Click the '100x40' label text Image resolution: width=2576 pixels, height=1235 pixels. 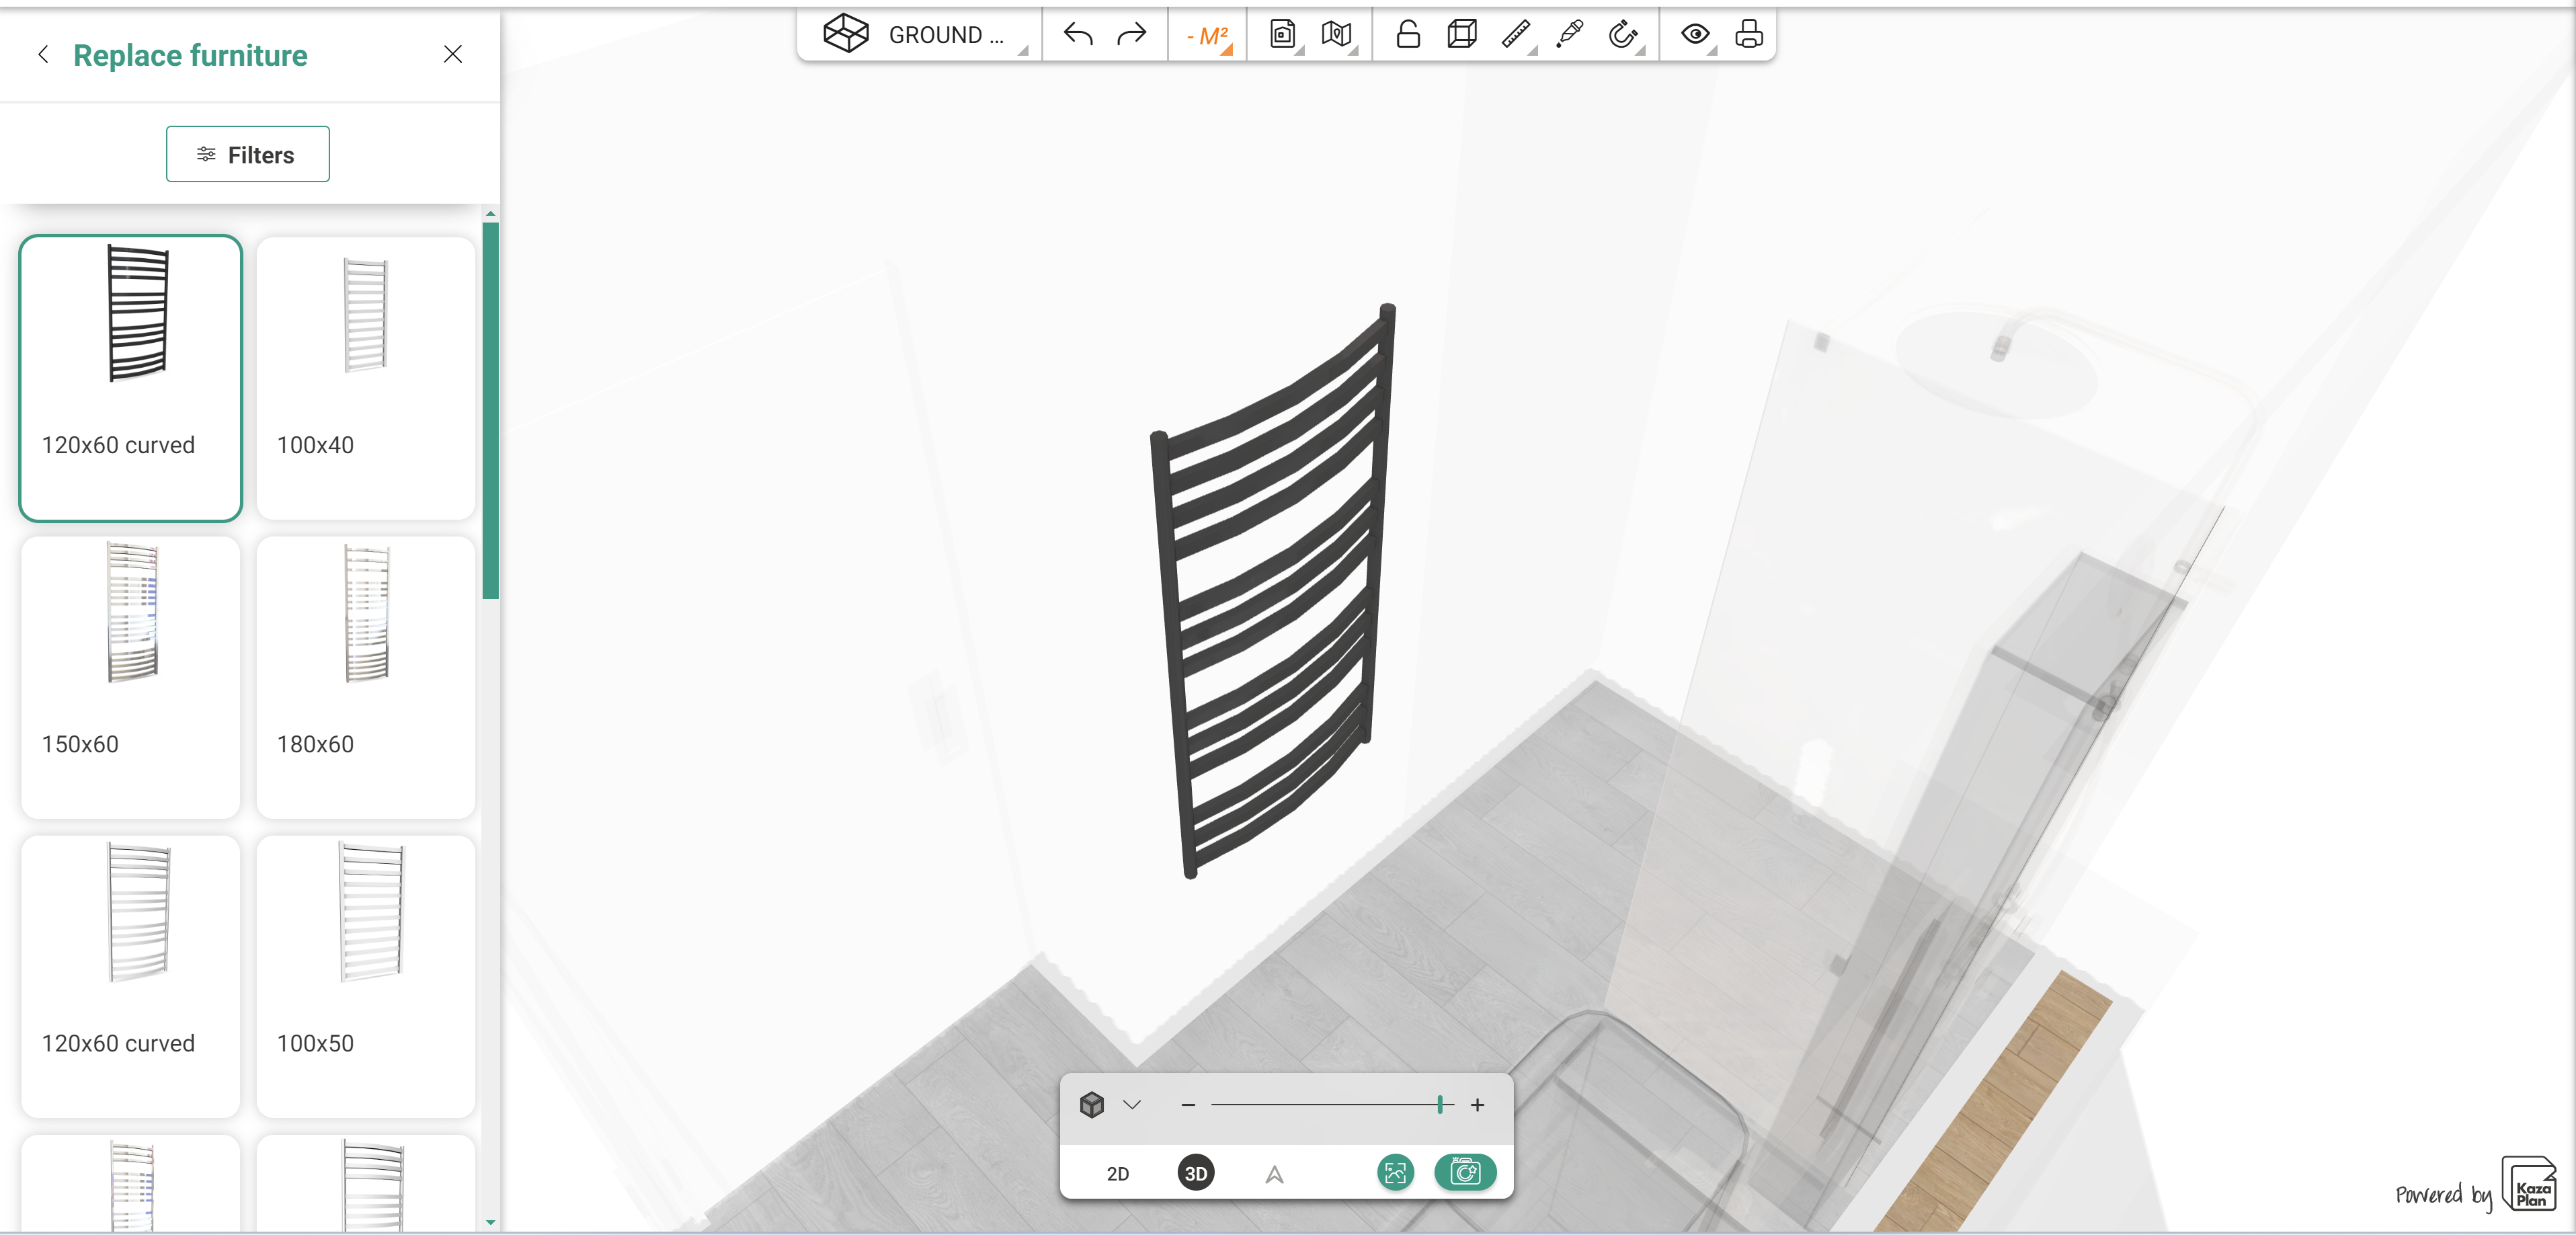(x=315, y=445)
